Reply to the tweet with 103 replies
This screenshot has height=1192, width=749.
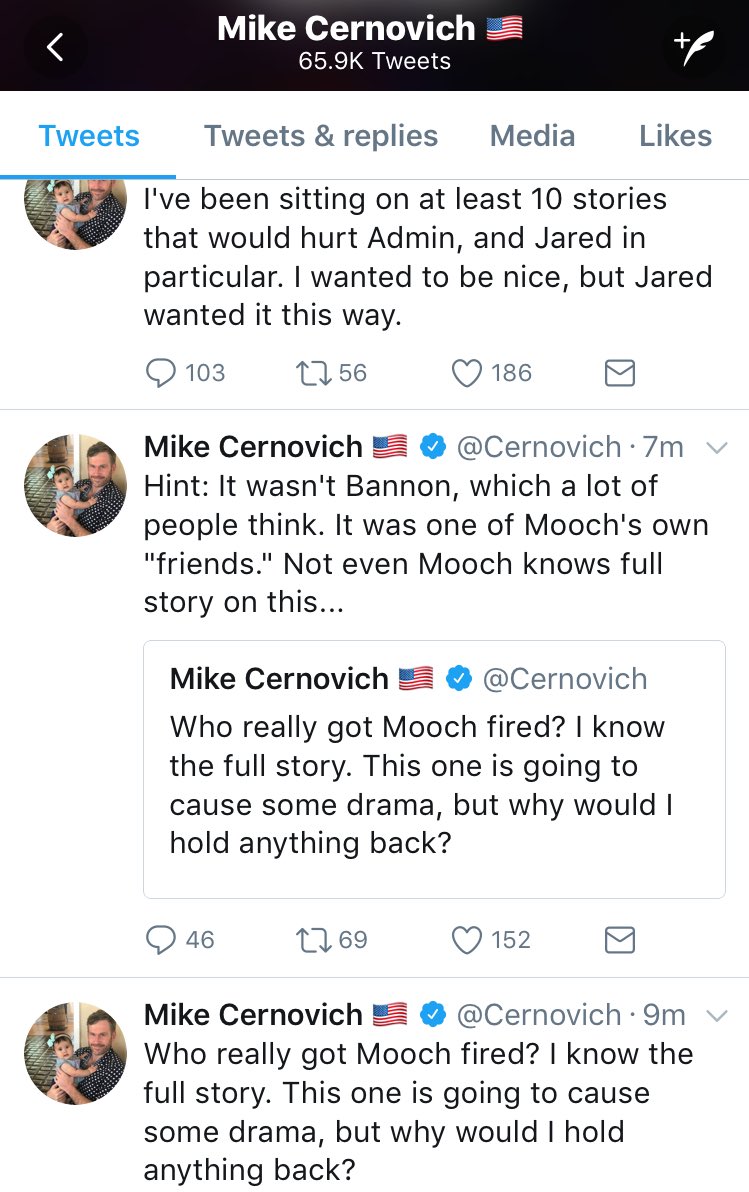click(x=161, y=373)
